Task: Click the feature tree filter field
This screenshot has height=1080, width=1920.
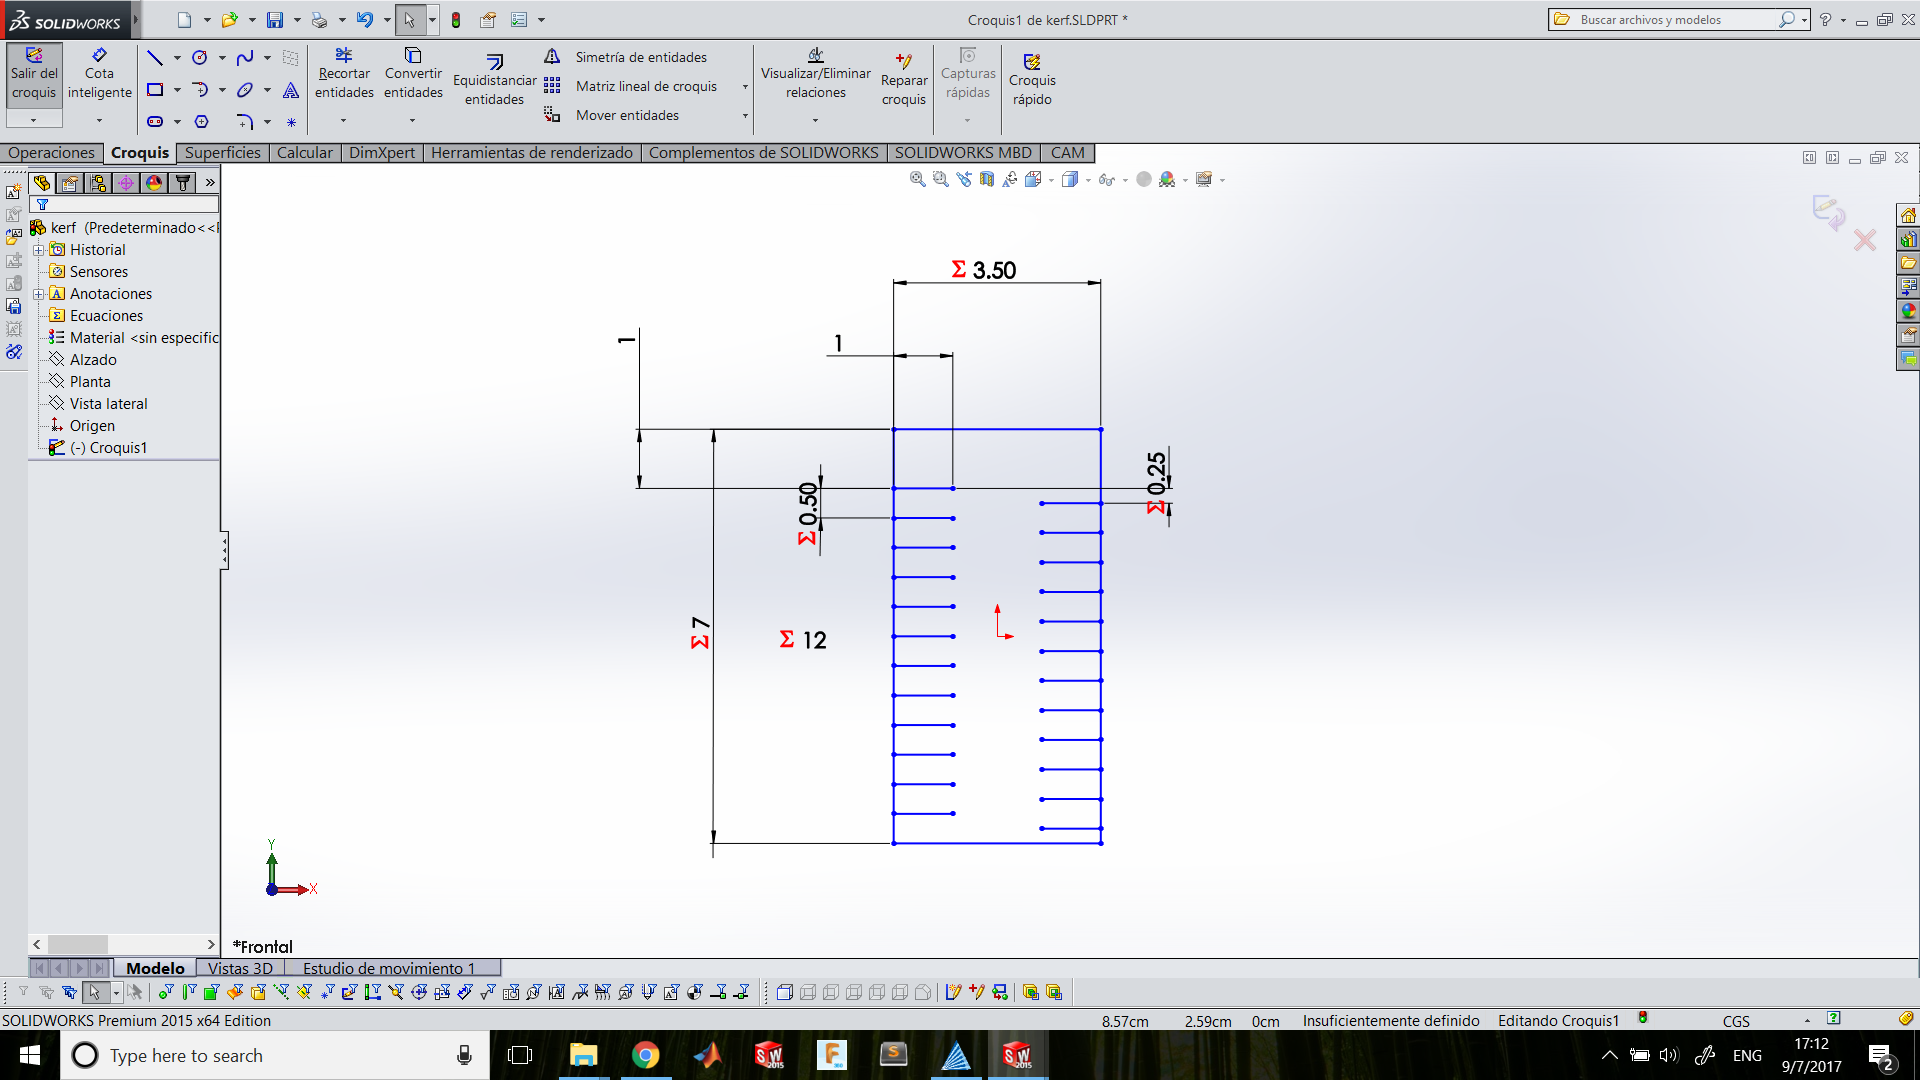Action: 124,205
